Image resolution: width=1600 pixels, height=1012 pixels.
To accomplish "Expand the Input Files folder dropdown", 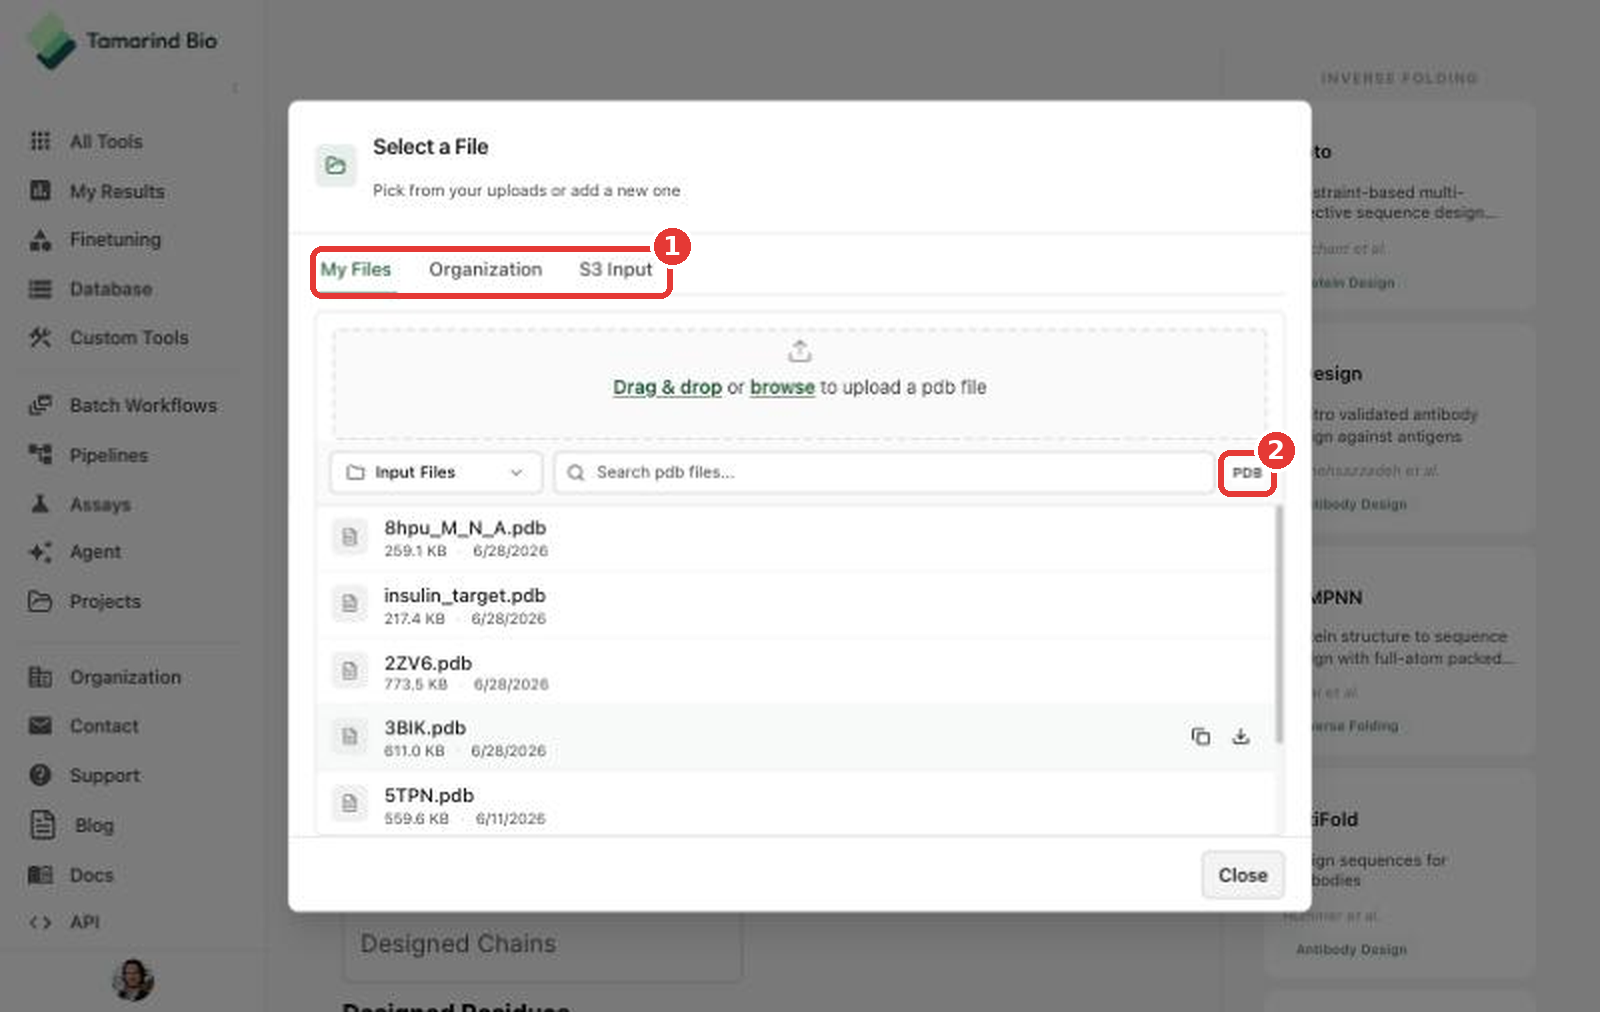I will click(436, 472).
